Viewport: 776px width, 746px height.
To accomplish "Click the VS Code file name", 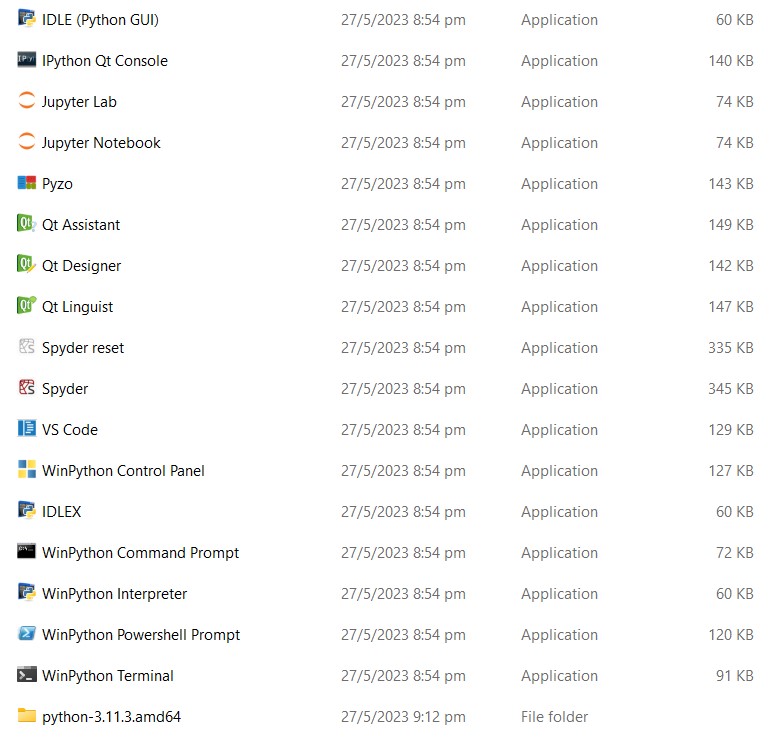I will point(70,430).
